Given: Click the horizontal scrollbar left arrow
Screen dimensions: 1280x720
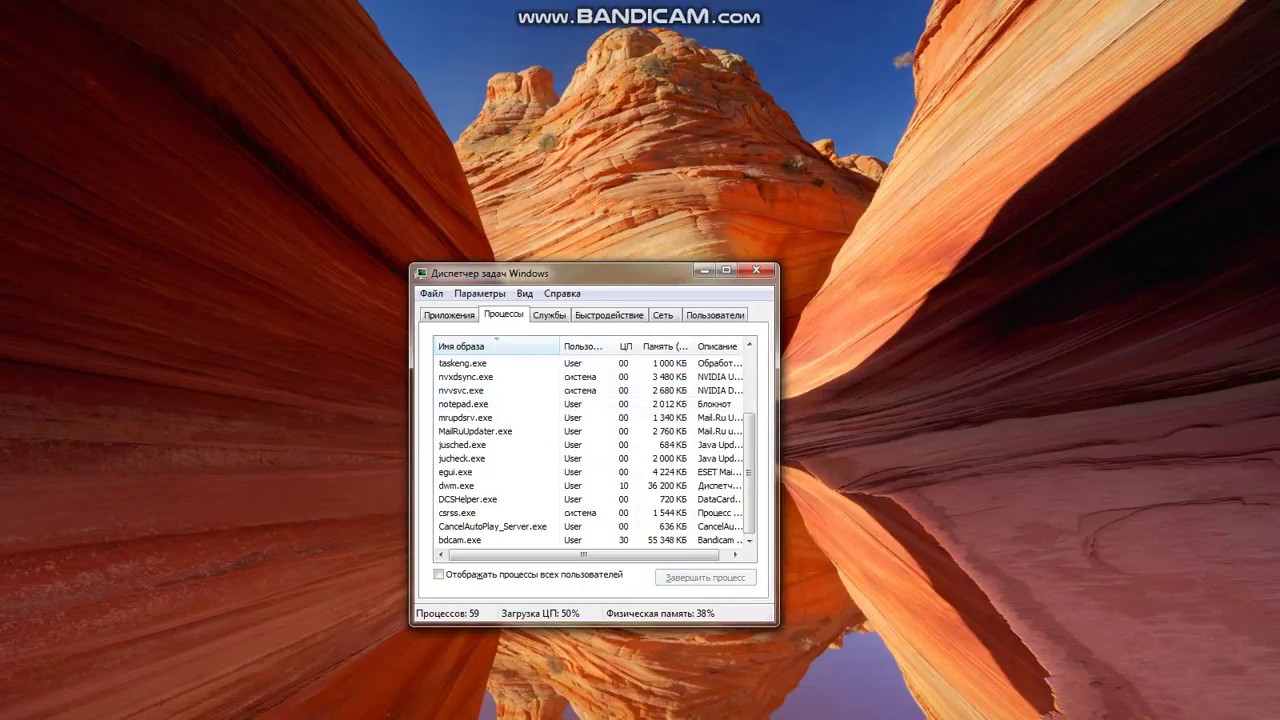Looking at the screenshot, I should click(441, 555).
